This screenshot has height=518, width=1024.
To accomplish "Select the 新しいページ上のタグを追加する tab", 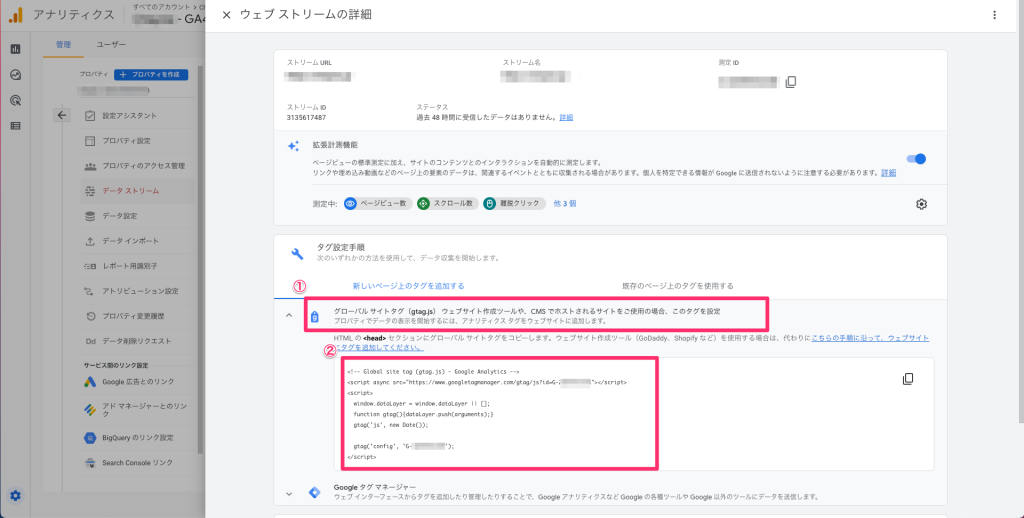I will (x=408, y=286).
